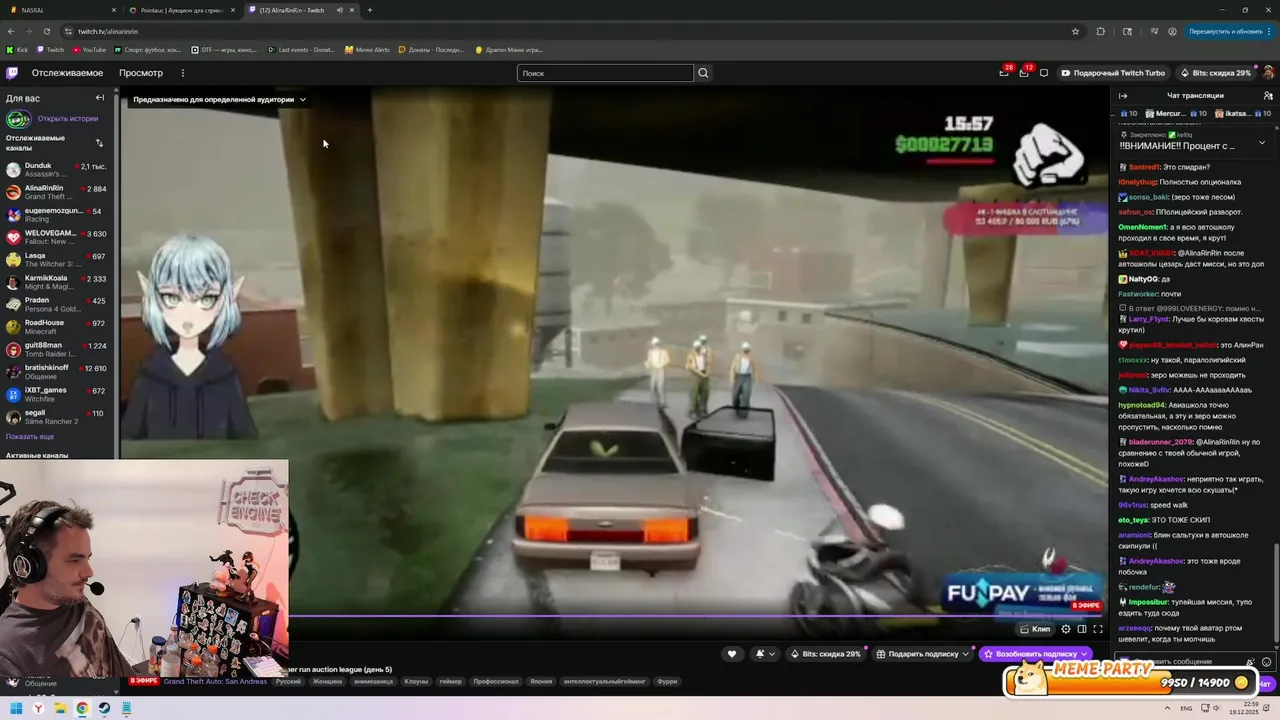The height and width of the screenshot is (720, 1280).
Task: Click the chat scrollbar thumb
Action: coord(1277,595)
